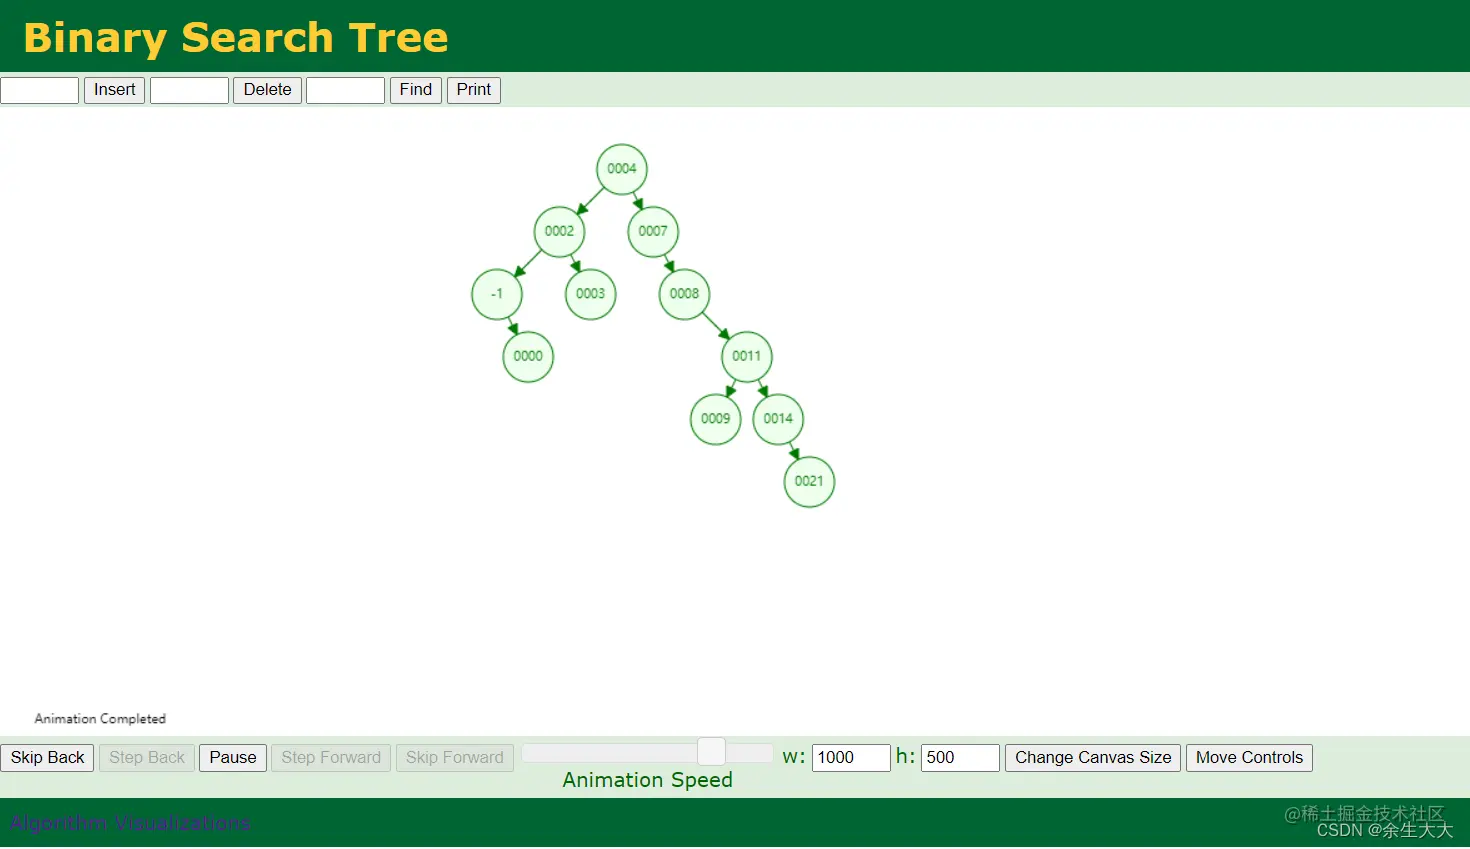Click the Delete button
The image size is (1470, 849).
(267, 90)
